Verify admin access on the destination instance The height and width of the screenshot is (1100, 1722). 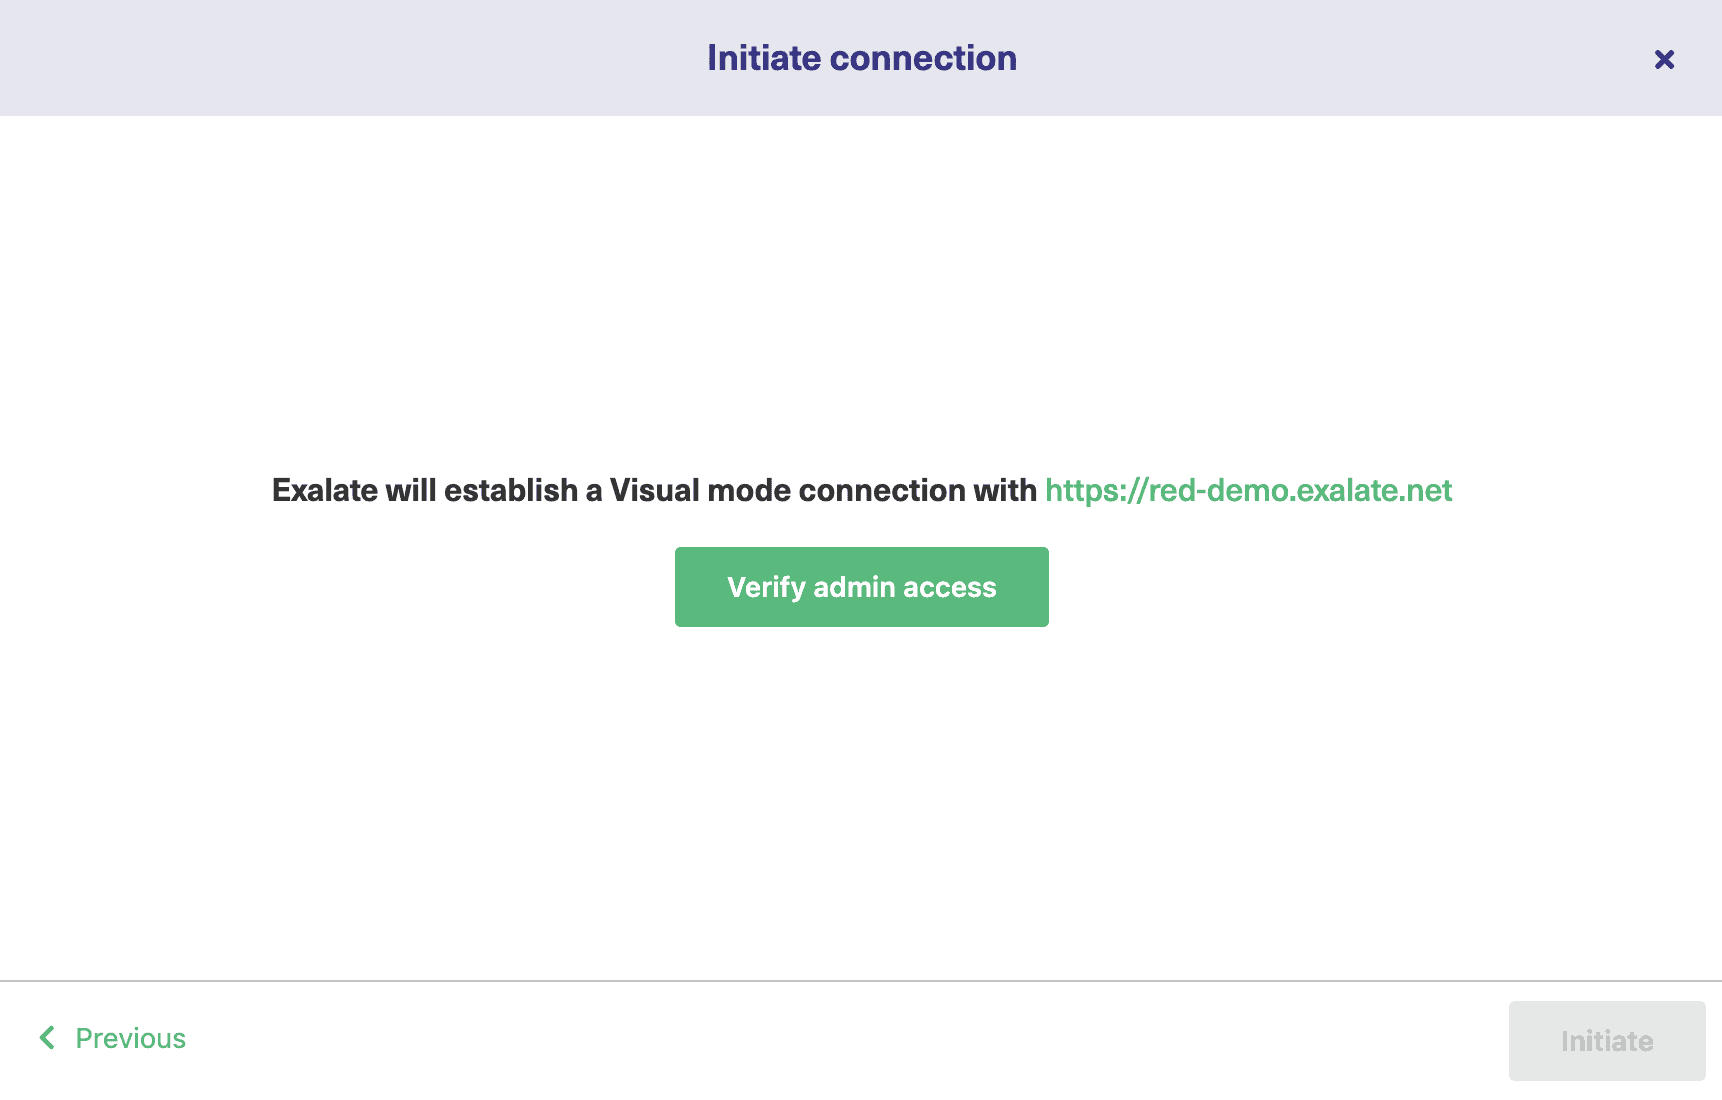pyautogui.click(x=861, y=587)
